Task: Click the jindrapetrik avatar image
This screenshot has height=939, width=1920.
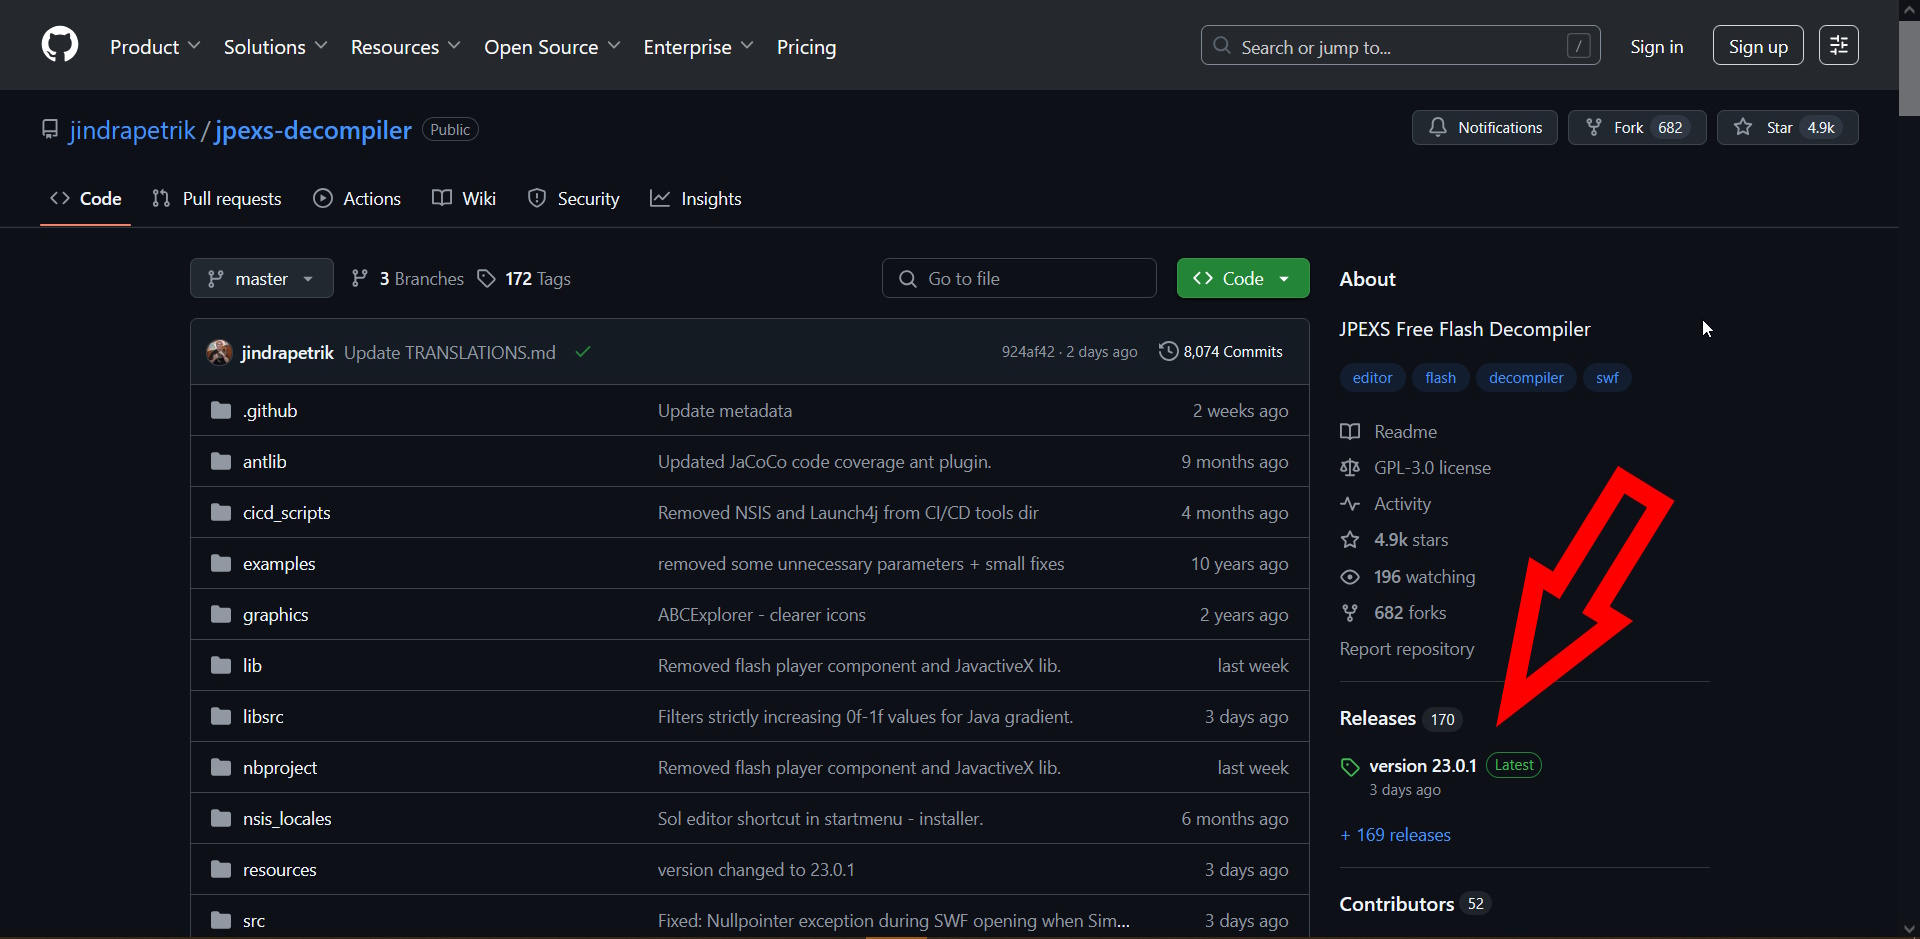Action: point(219,352)
